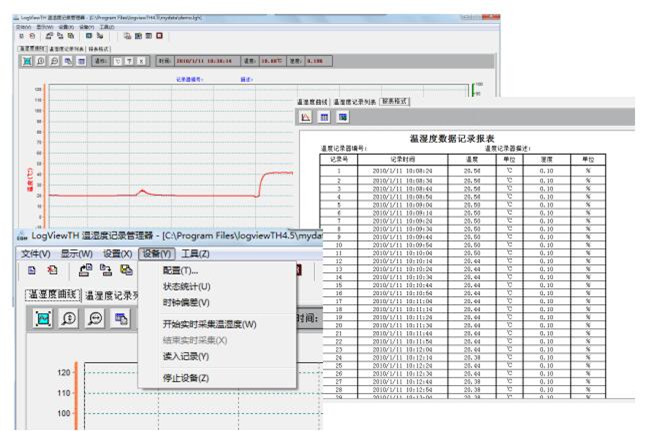The width and height of the screenshot is (650, 441).
Task: Click the horizontal zoom magnifier icon
Action: 96,318
